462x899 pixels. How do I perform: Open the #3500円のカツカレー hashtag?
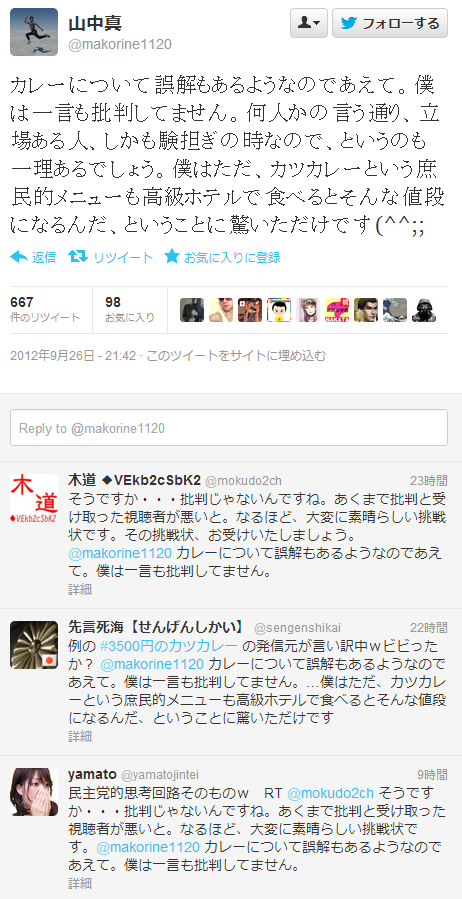point(169,646)
